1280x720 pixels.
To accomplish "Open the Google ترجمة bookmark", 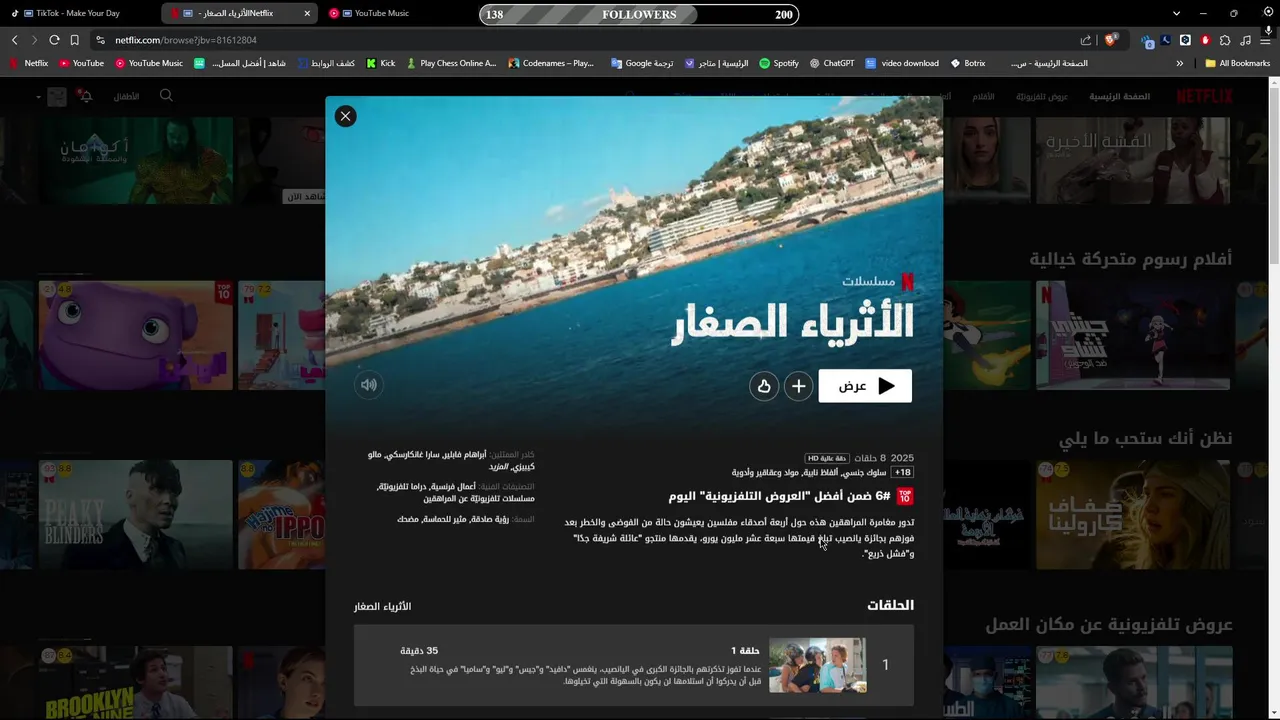I will pos(642,63).
